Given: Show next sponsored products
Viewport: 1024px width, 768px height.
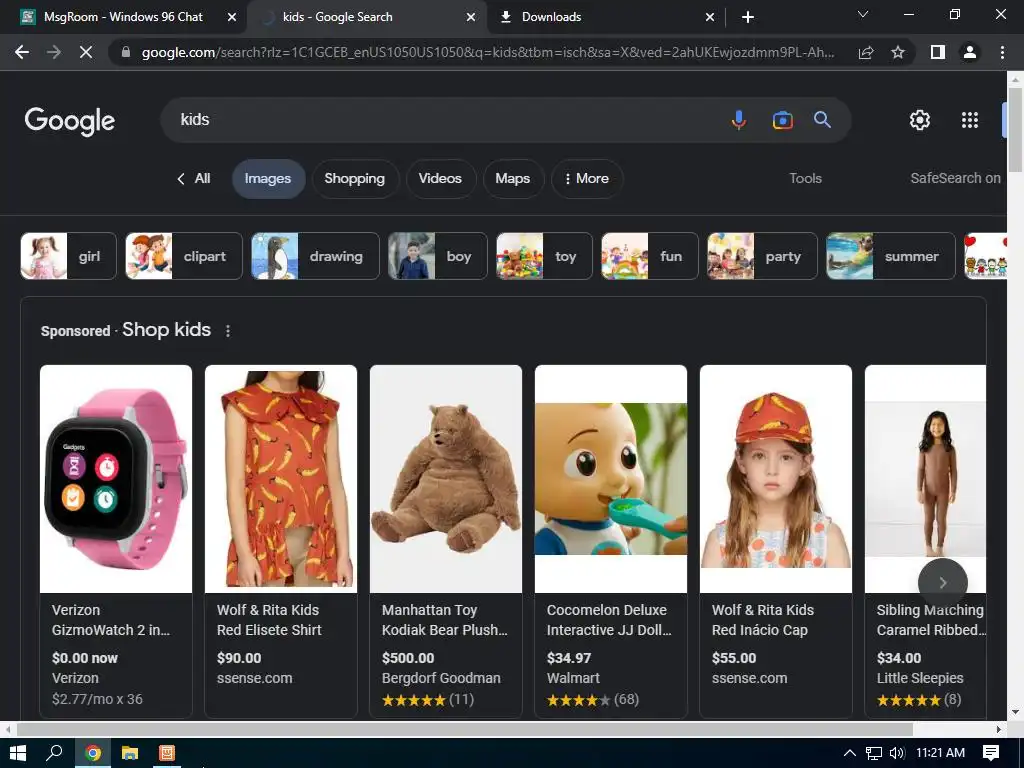Looking at the screenshot, I should click(942, 583).
